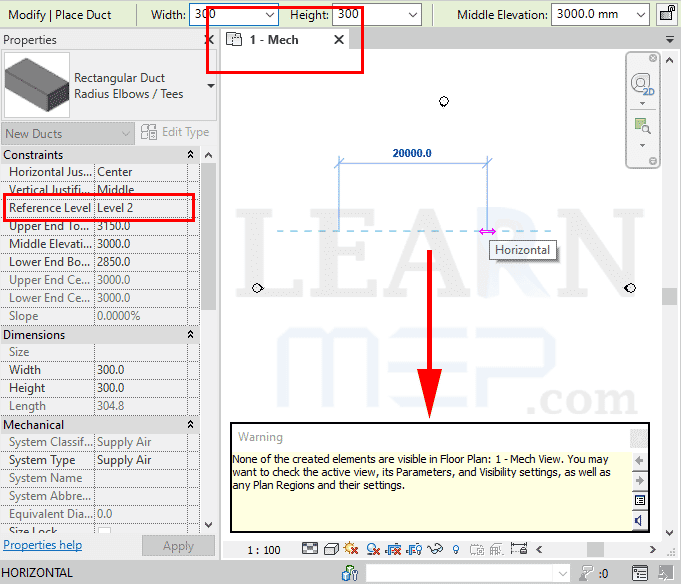Click the Height value 300.0 in Dimensions

141,388
